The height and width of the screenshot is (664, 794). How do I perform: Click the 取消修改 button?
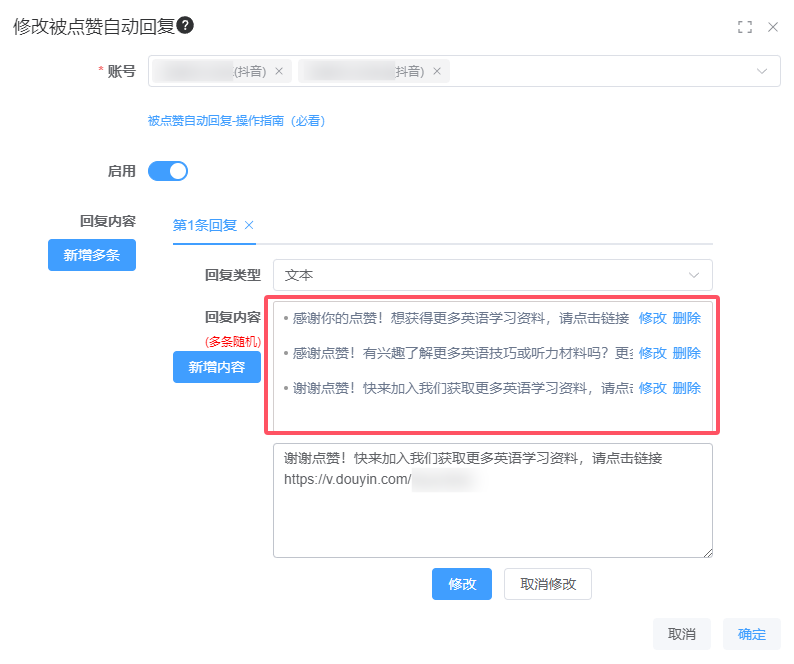tap(548, 584)
